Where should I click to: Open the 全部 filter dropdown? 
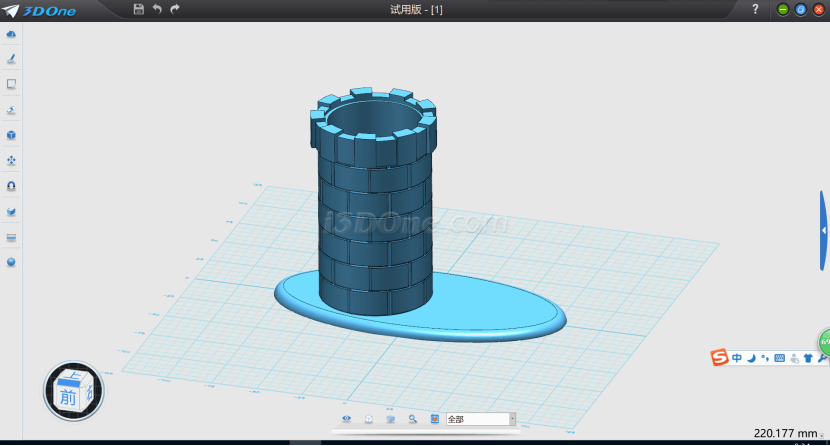pyautogui.click(x=512, y=419)
